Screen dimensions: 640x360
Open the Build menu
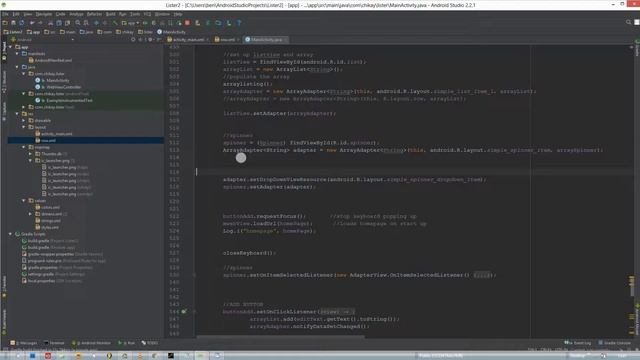pos(111,14)
